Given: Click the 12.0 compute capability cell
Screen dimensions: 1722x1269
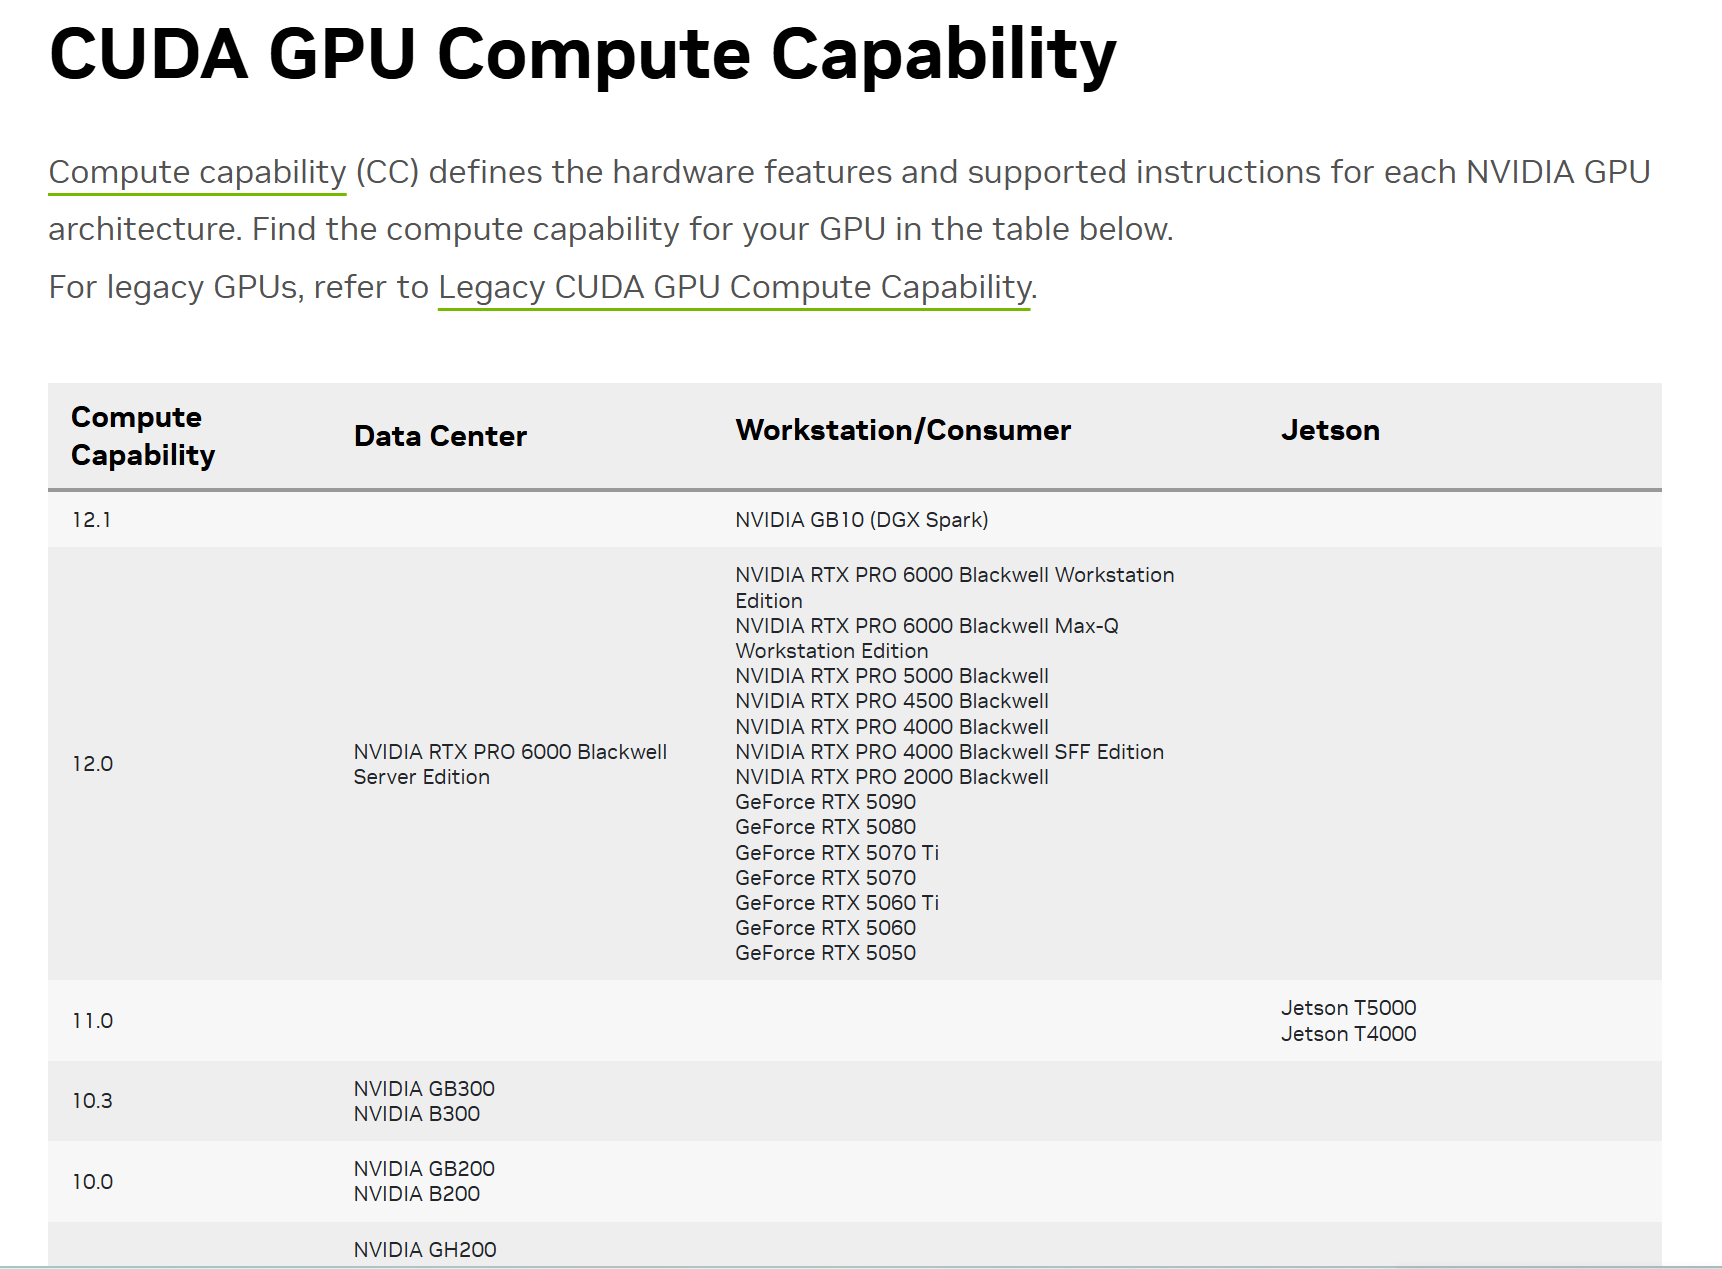Looking at the screenshot, I should 93,764.
